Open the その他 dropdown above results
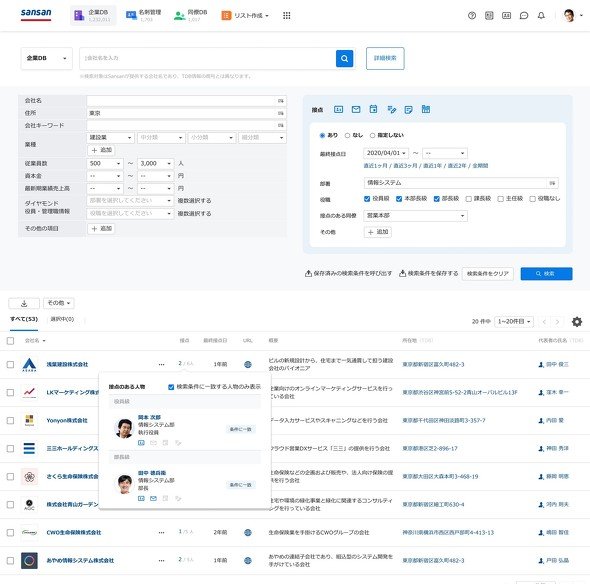590x584 pixels. click(x=59, y=303)
